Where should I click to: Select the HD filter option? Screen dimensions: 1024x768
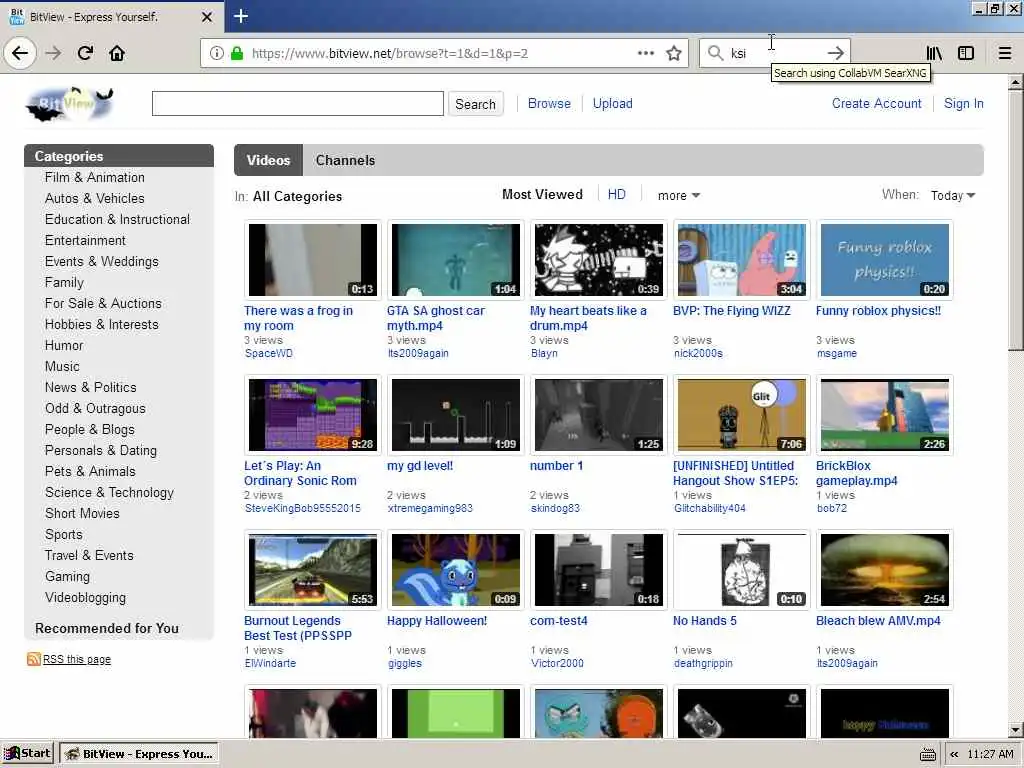(x=616, y=195)
